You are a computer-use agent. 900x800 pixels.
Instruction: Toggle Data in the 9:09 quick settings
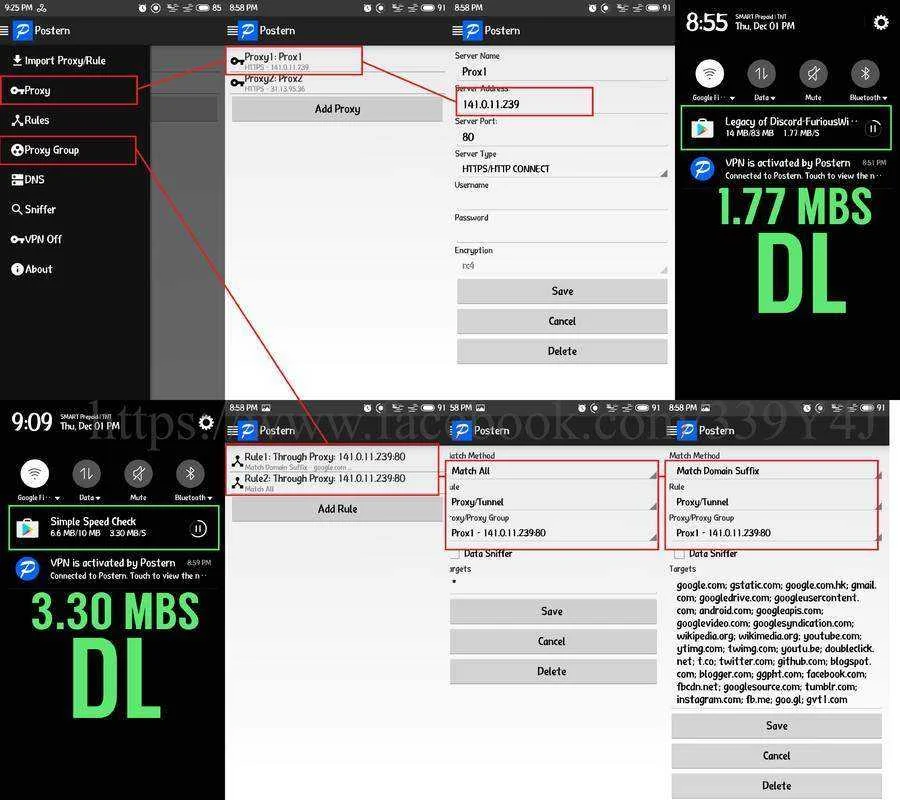[x=86, y=473]
